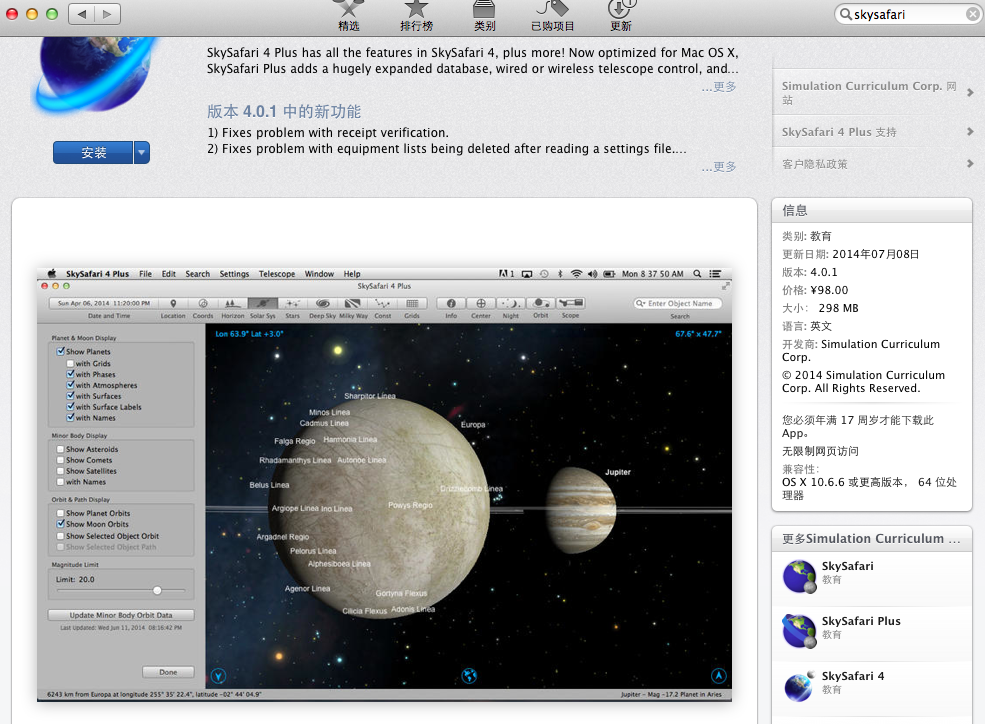
Task: Open the 客户隐私政策 privacy policy link
Action: point(873,164)
